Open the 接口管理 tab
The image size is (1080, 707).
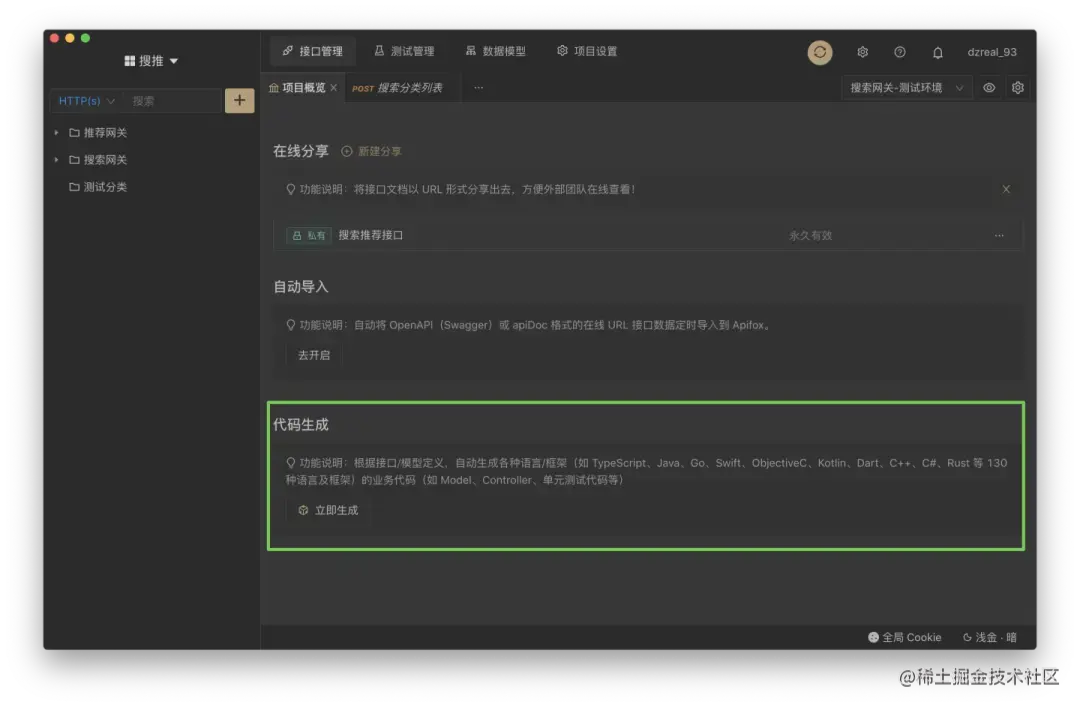click(312, 51)
